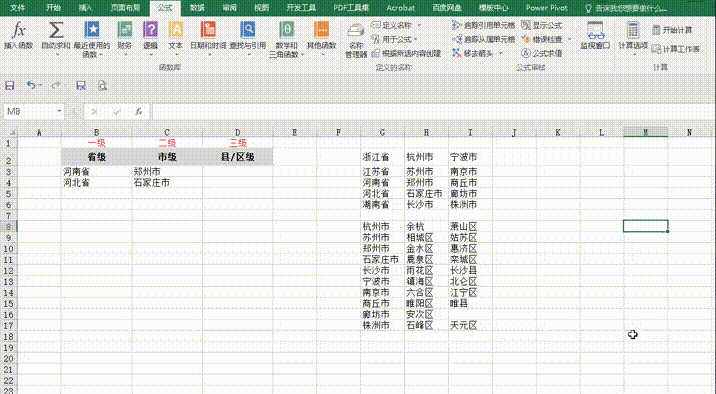Viewport: 716px width, 394px height.
Task: Click Create from Selection (根据所选内容创建)
Action: (x=406, y=53)
